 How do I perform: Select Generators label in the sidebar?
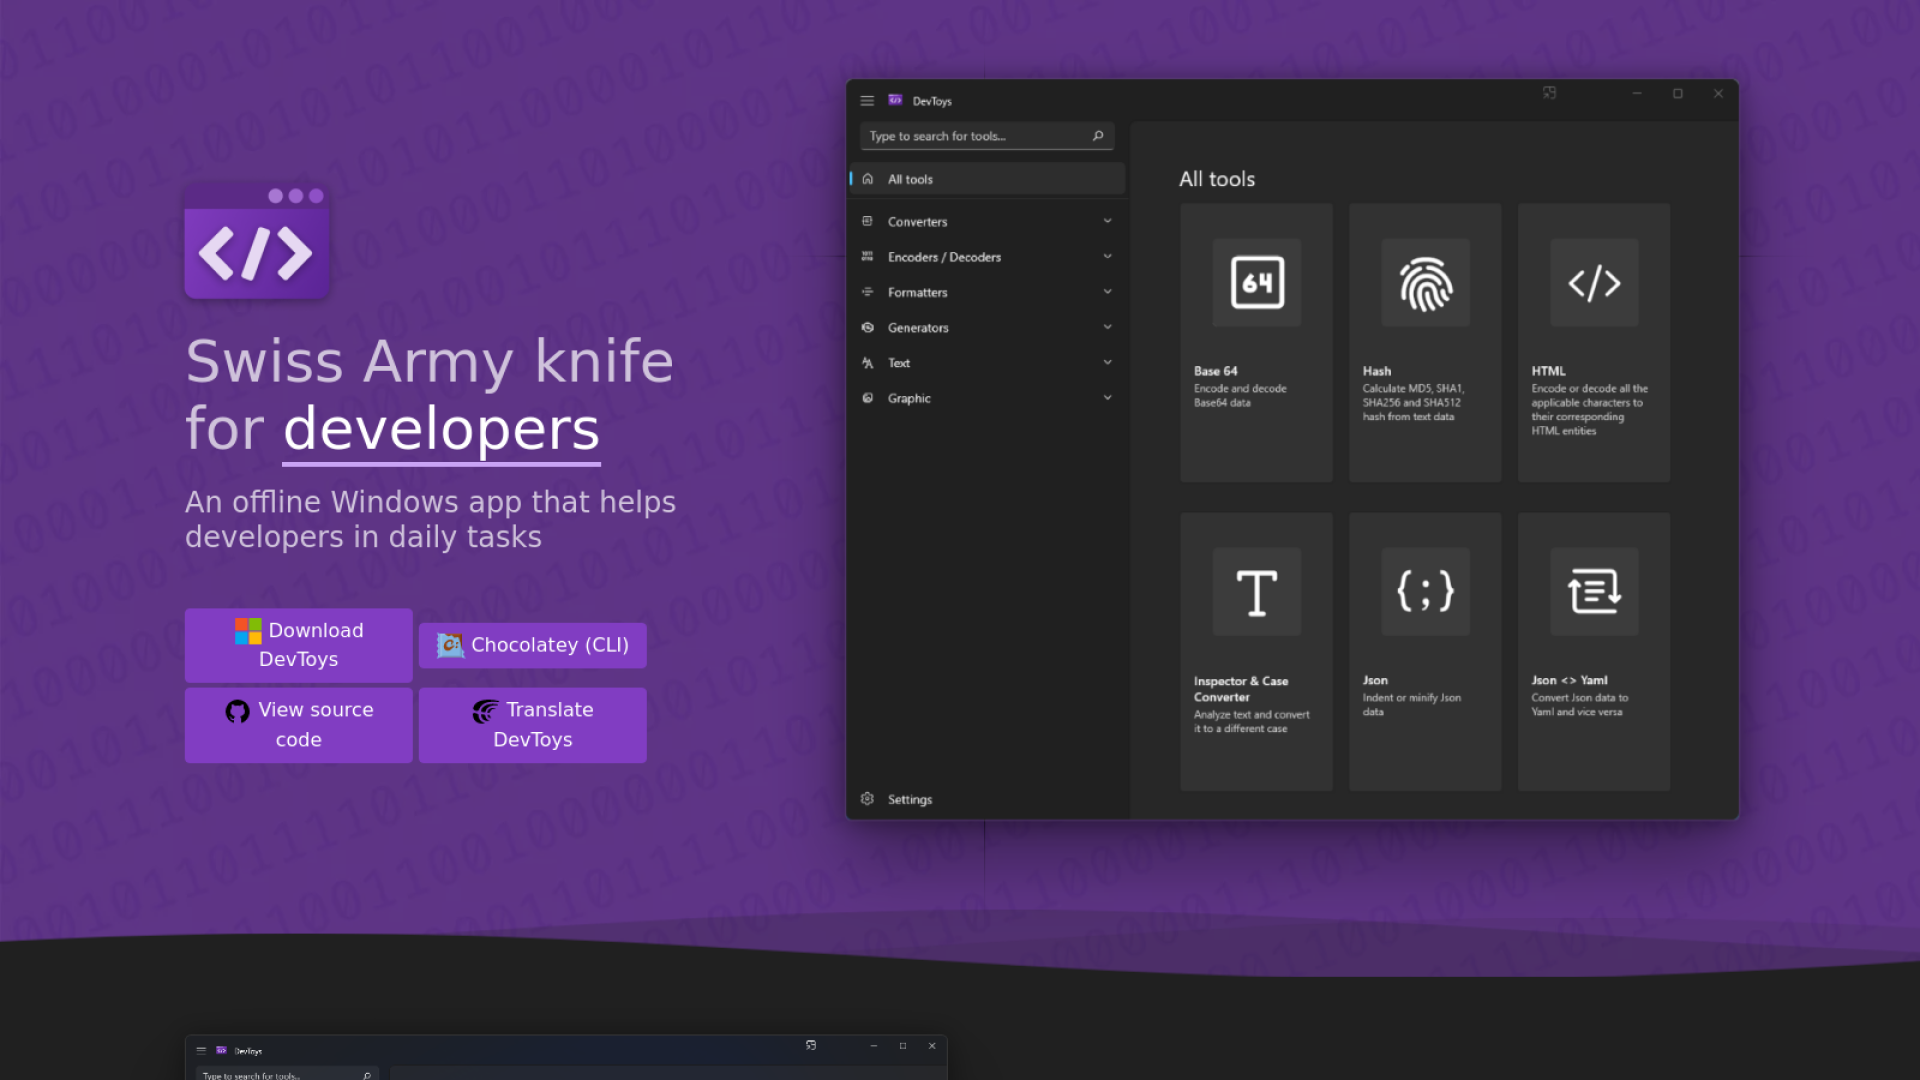(x=918, y=328)
